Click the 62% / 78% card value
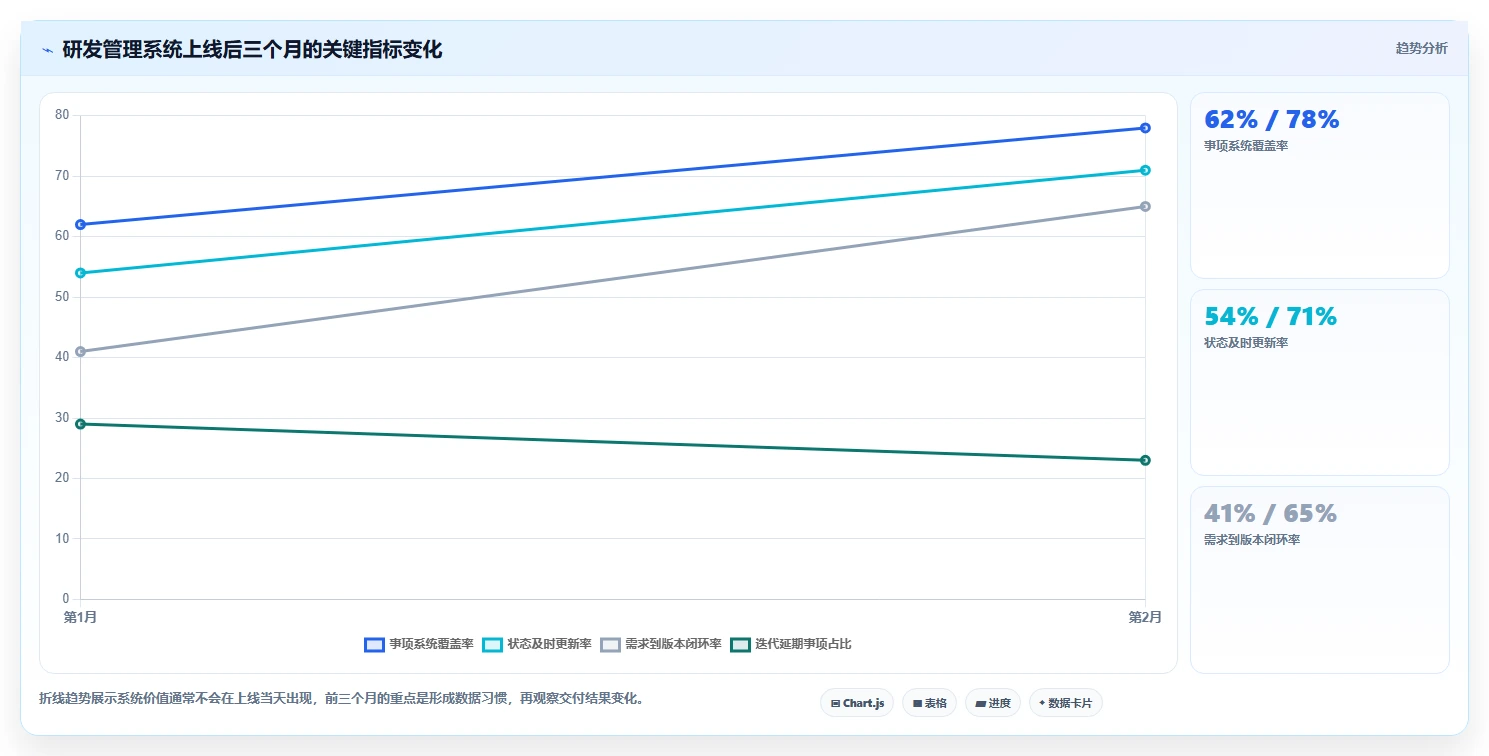 pyautogui.click(x=1271, y=120)
